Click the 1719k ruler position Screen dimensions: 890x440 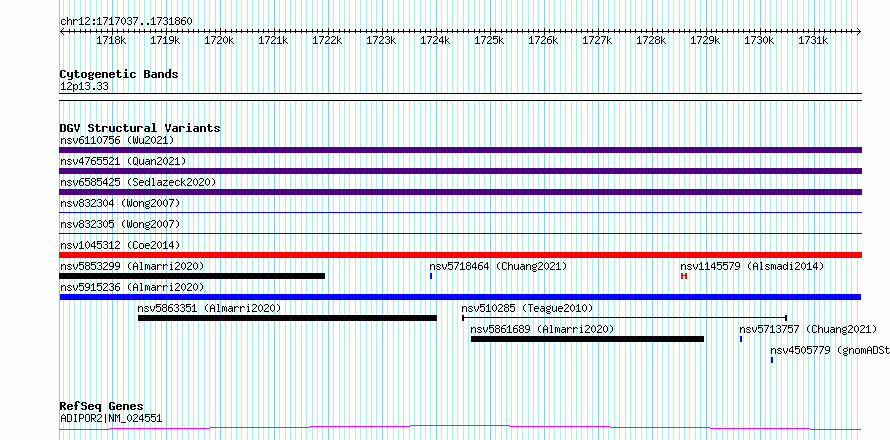coord(165,41)
